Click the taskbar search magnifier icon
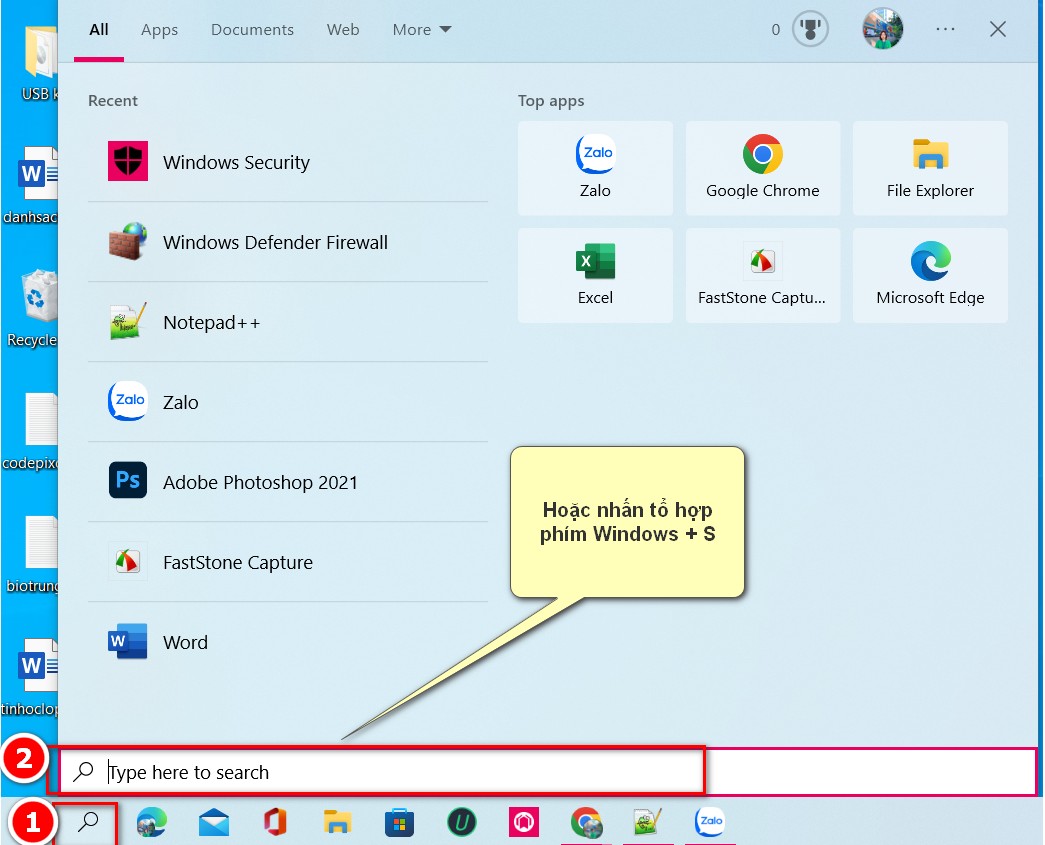The height and width of the screenshot is (845, 1045). tap(87, 822)
